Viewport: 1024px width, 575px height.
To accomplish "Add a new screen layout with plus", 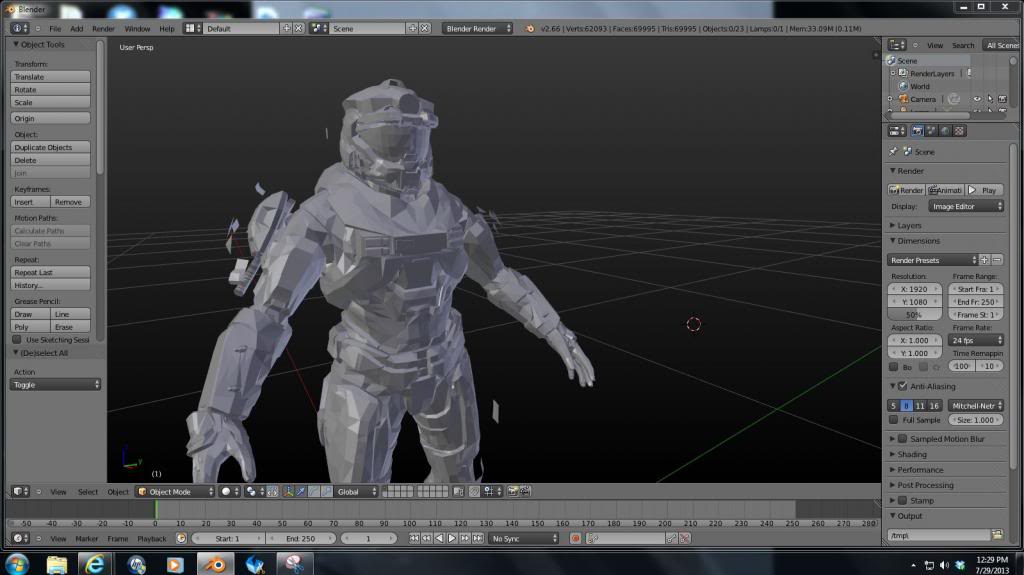I will pyautogui.click(x=286, y=29).
